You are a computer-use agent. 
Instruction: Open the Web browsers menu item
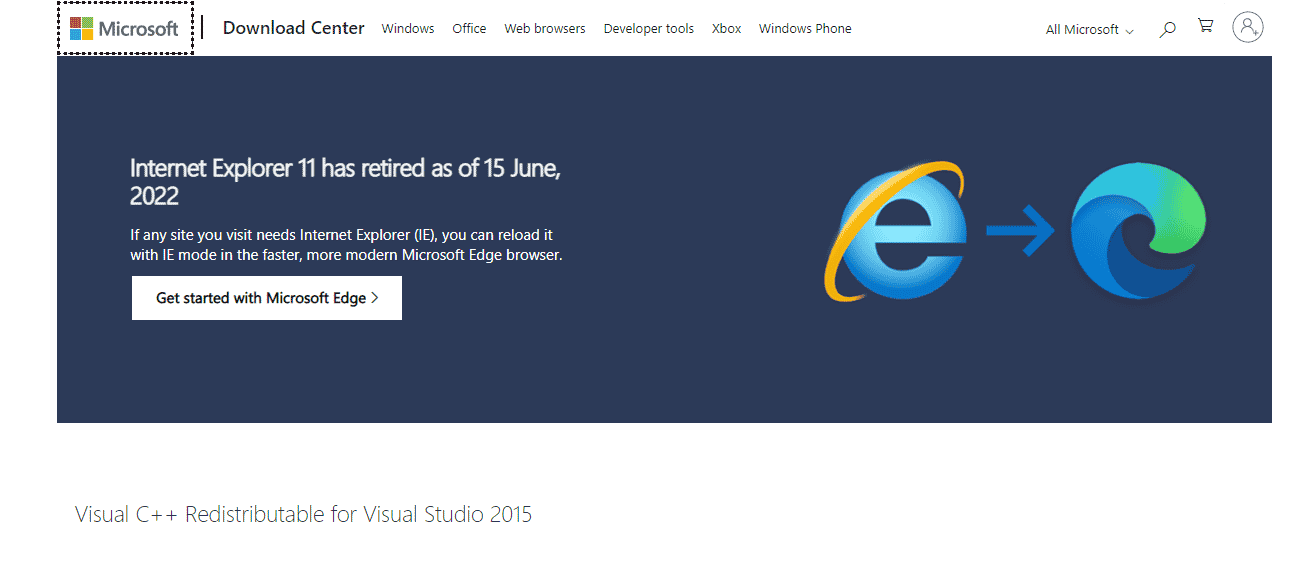(545, 28)
